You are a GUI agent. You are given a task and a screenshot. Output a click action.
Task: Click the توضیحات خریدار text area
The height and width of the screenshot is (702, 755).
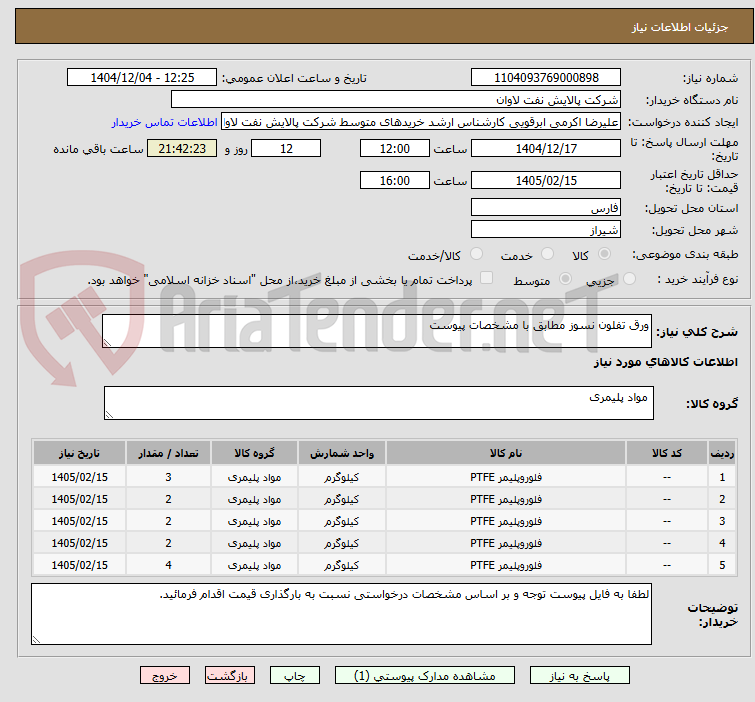pos(341,614)
